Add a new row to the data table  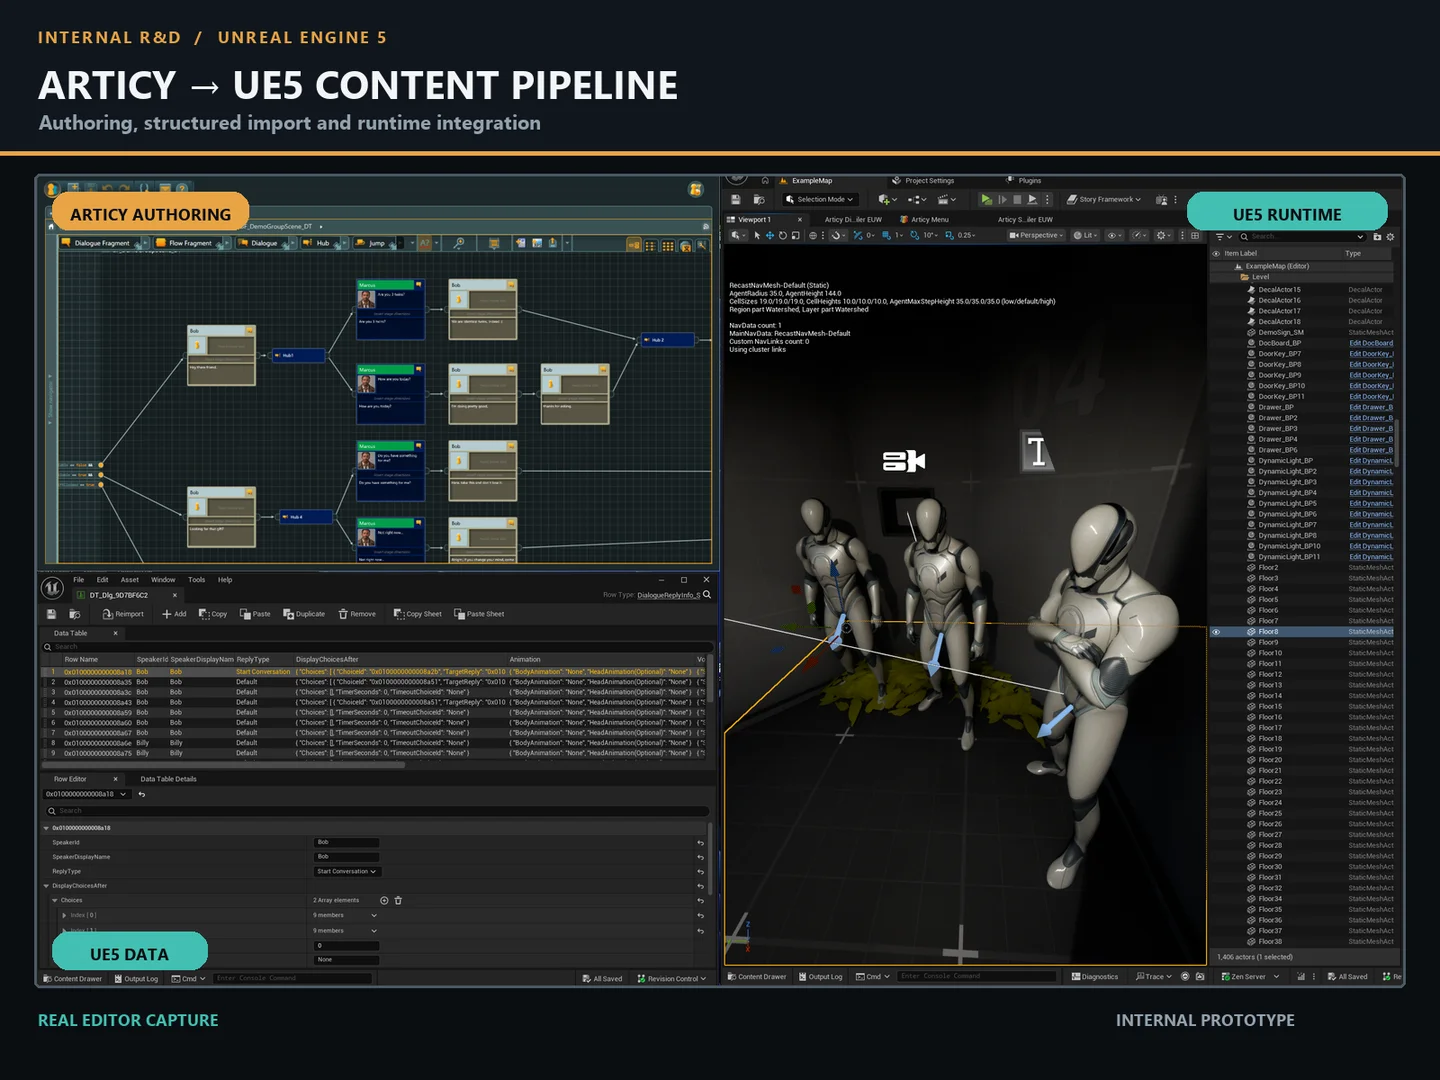174,614
